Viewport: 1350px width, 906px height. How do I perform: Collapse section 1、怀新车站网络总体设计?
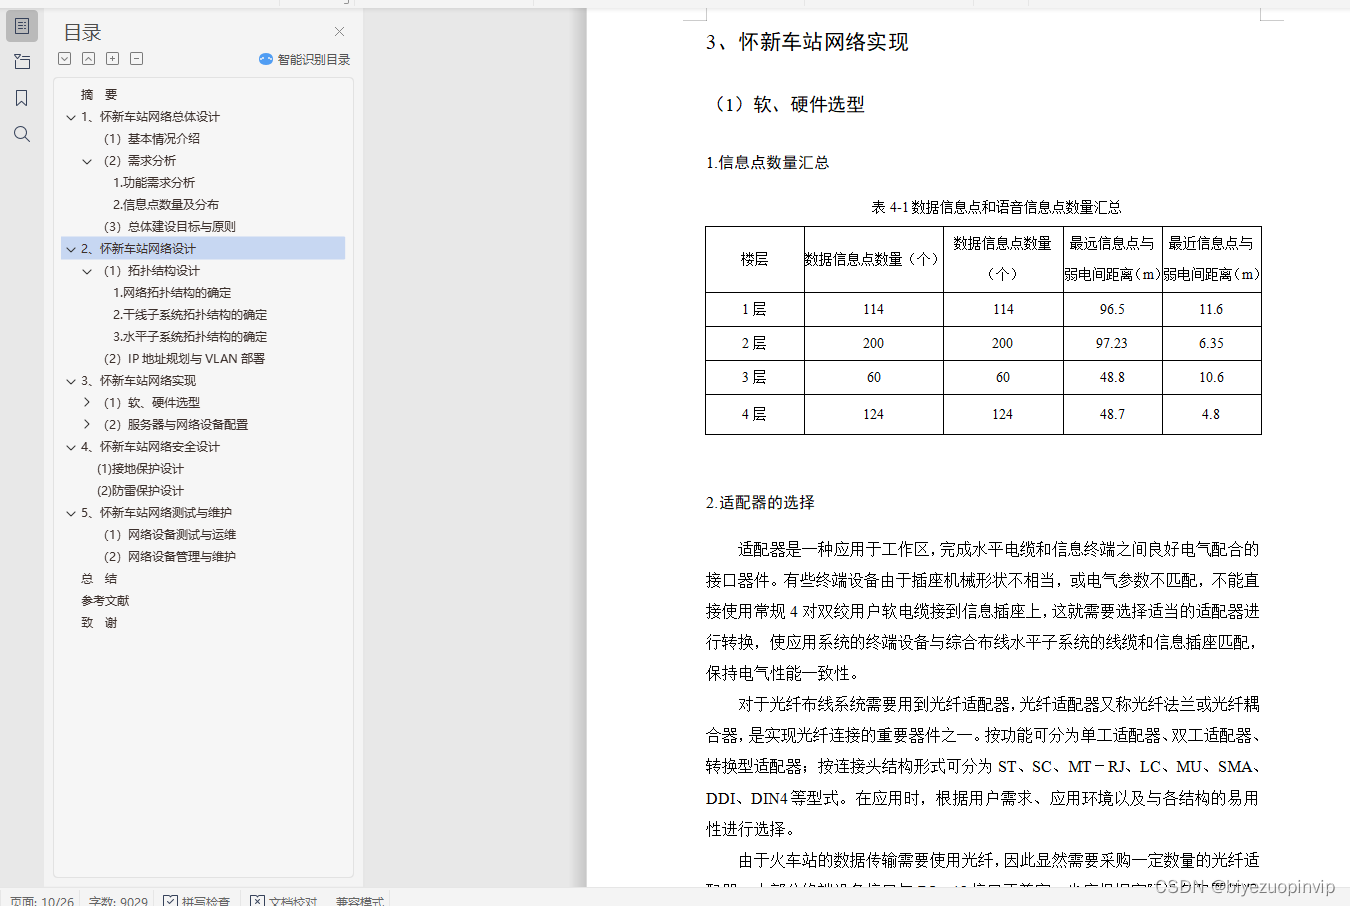(70, 116)
